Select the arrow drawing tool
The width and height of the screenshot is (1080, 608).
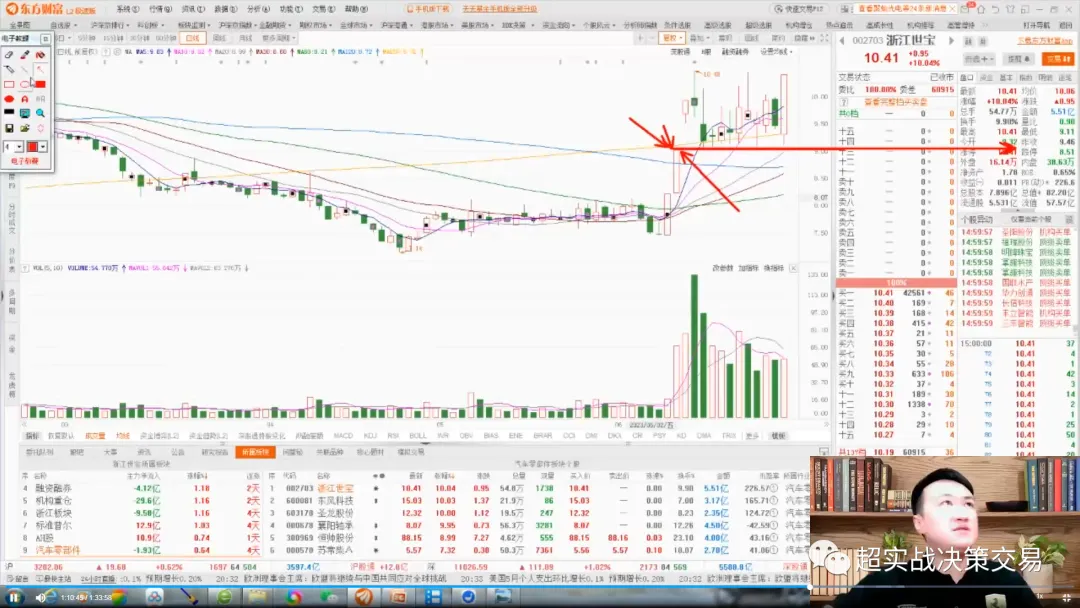click(x=41, y=69)
